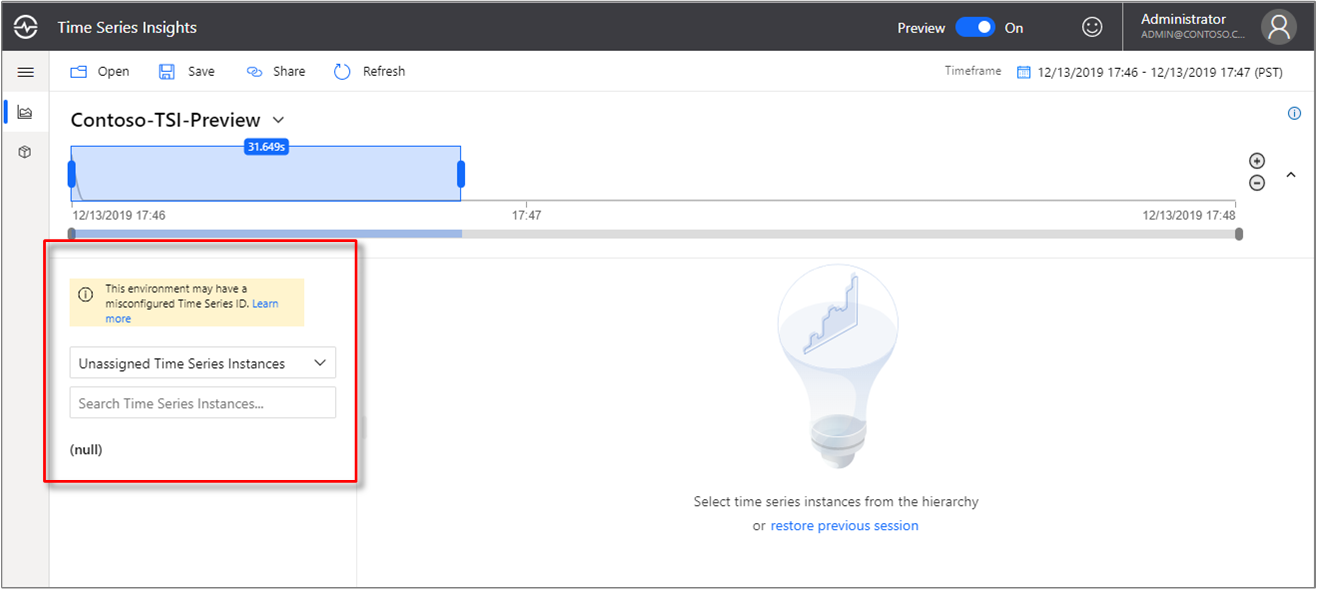Viewport: 1317px width, 589px height.
Task: Collapse the timeline with the chevron
Action: pyautogui.click(x=1291, y=175)
